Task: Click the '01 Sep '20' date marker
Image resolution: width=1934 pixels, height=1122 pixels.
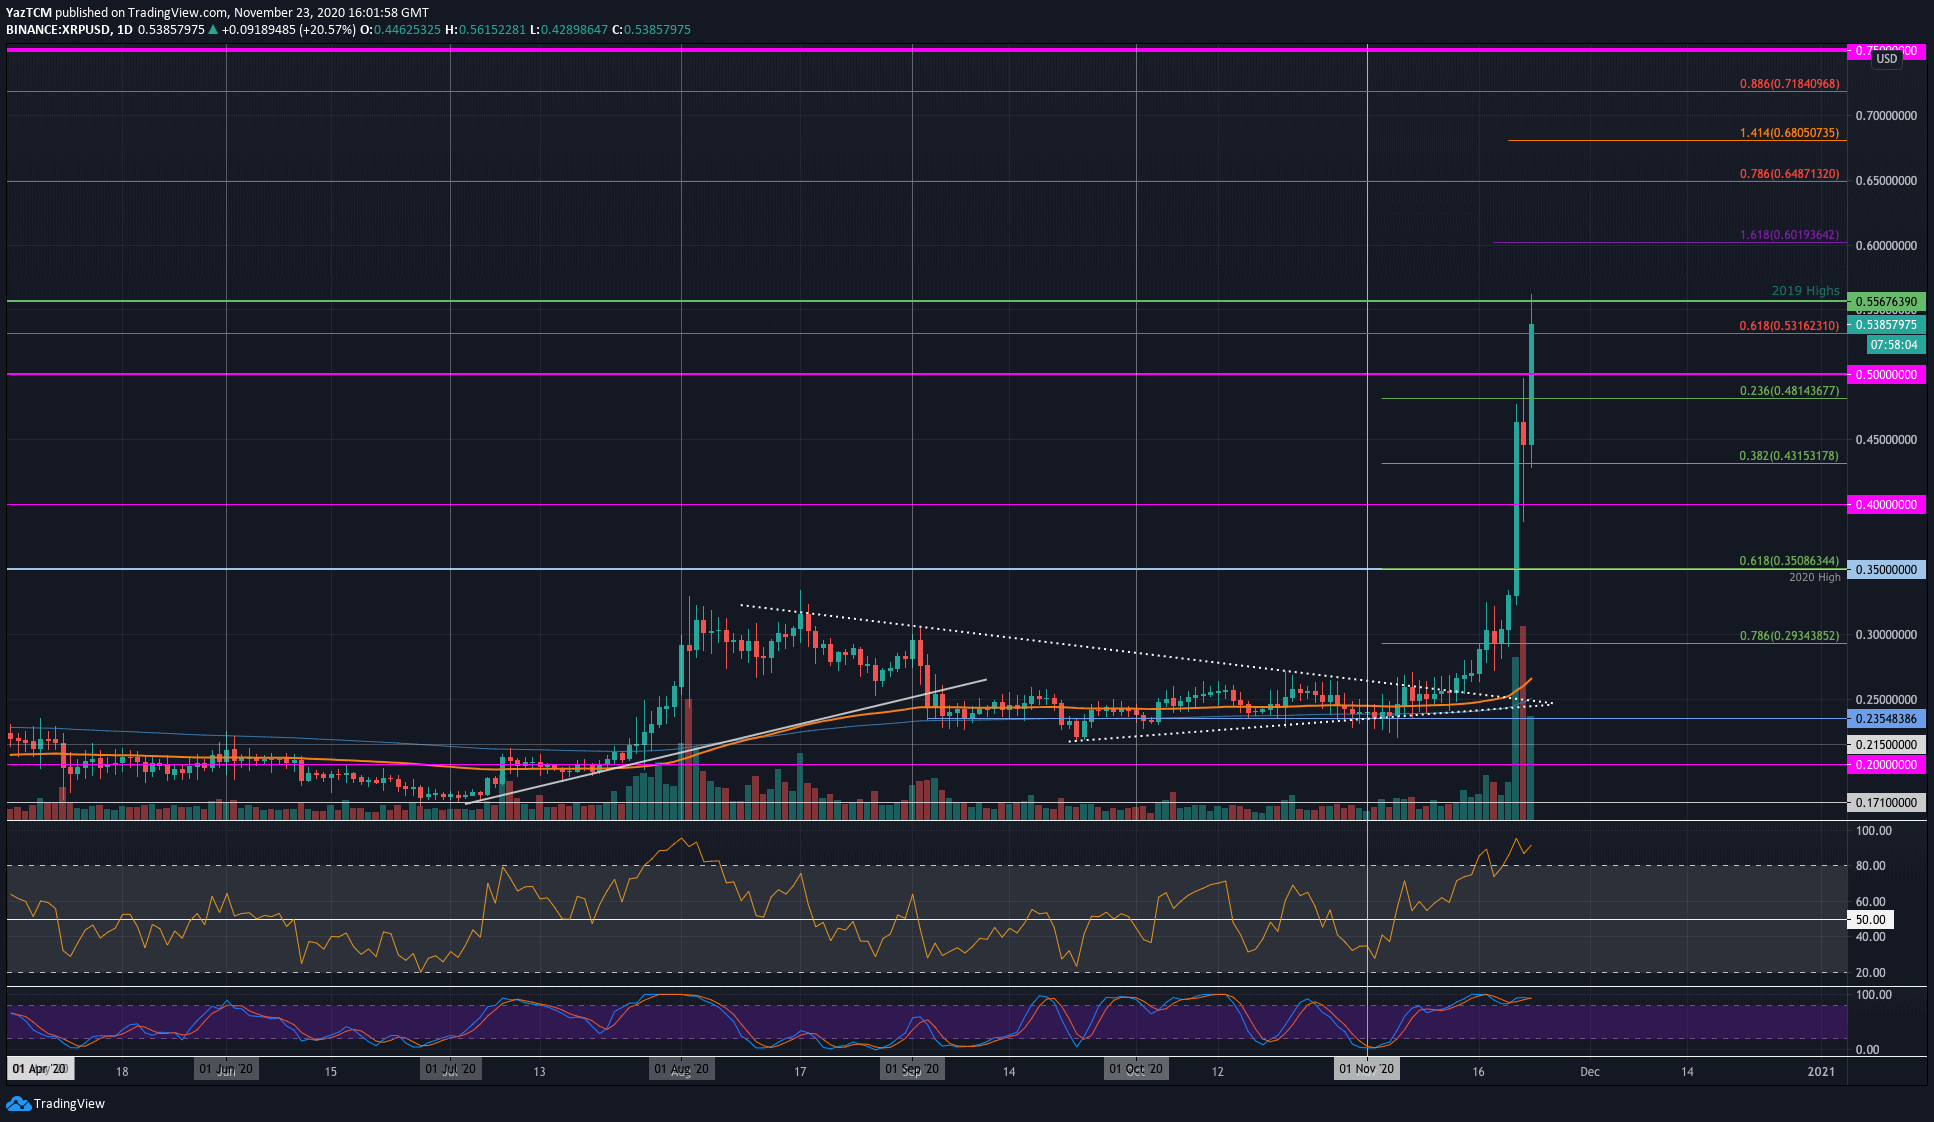Action: click(x=912, y=1069)
